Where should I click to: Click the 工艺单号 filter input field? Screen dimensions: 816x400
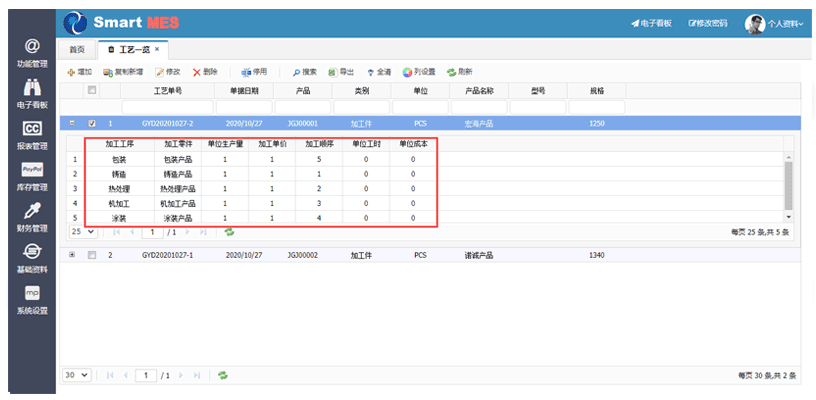pos(167,107)
